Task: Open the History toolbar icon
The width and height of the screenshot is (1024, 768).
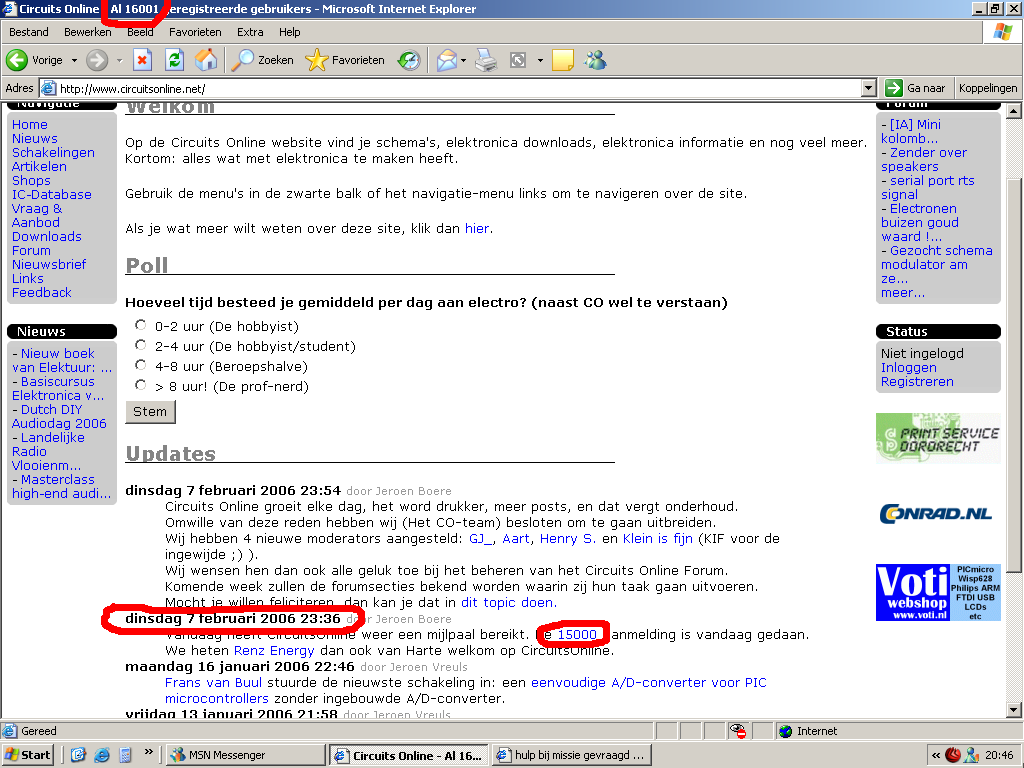Action: click(409, 60)
